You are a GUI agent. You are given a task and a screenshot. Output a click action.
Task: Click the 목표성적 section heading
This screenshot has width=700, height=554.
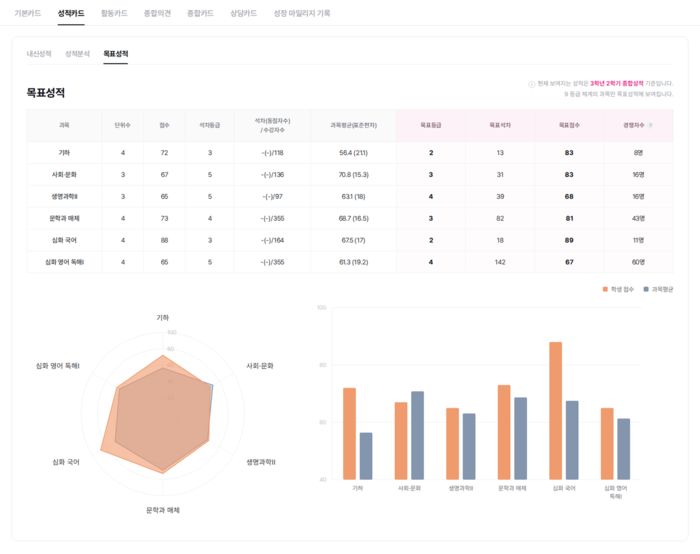point(46,93)
